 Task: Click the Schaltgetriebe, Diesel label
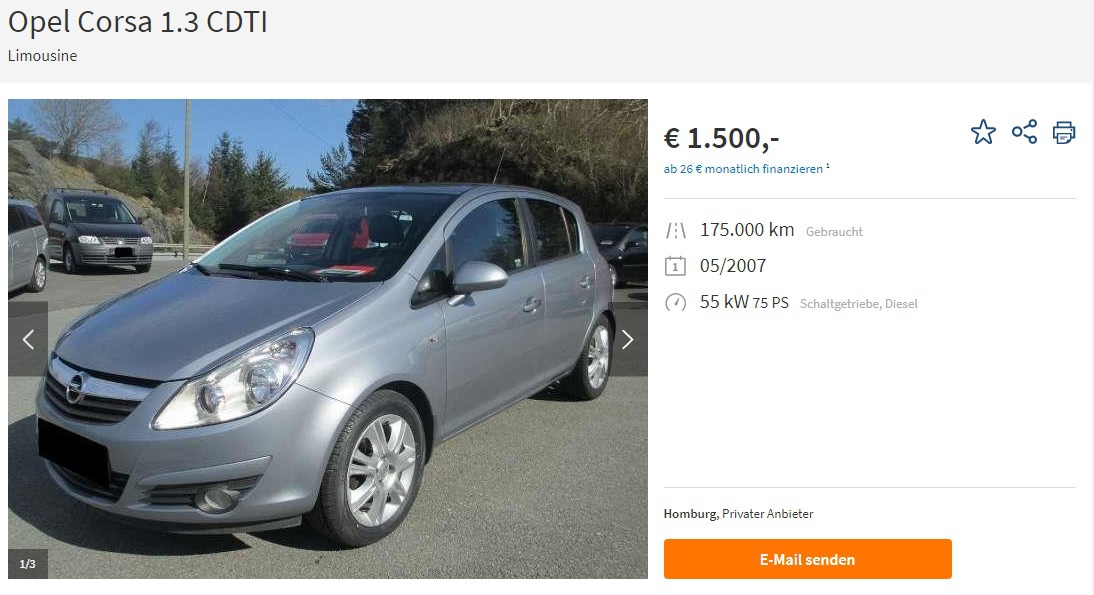[858, 303]
